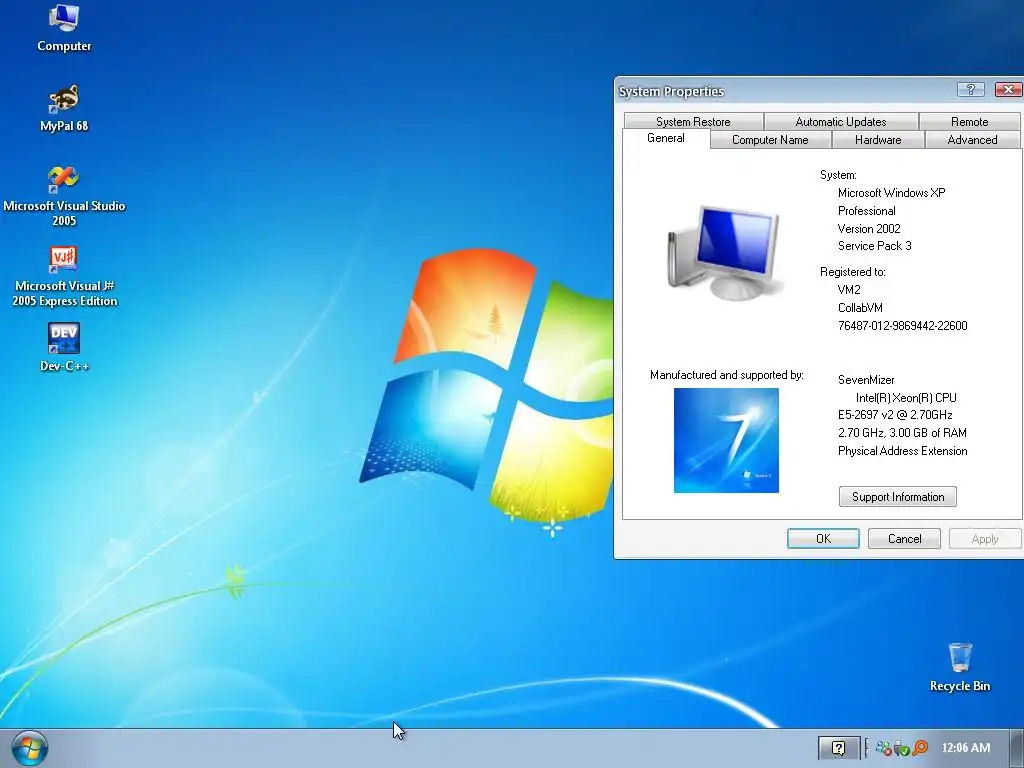Click the 'Registered to:' label

(x=852, y=272)
